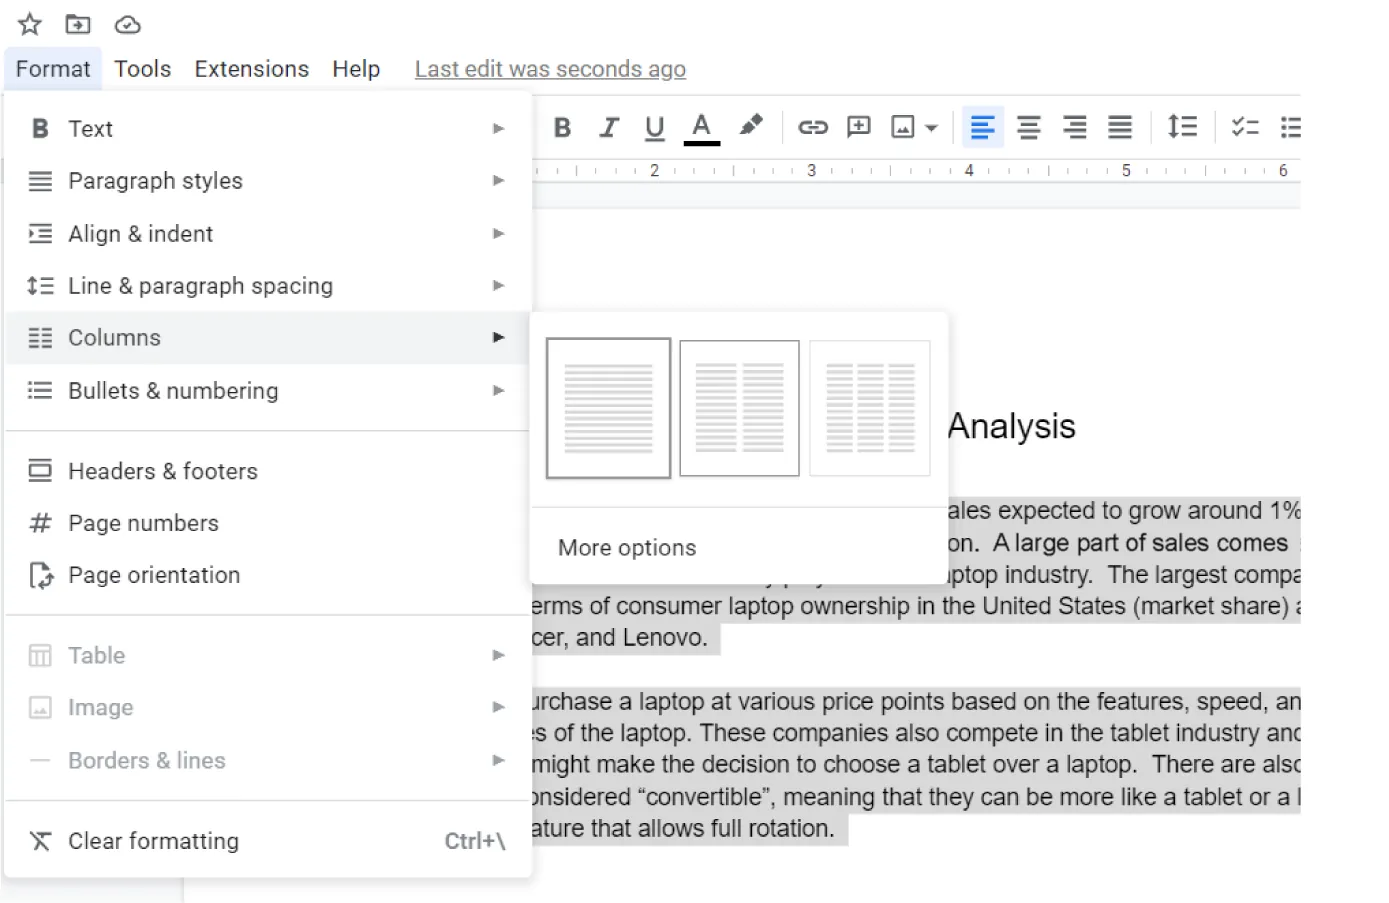Justify the paragraph alignment
The height and width of the screenshot is (903, 1389).
1120,127
